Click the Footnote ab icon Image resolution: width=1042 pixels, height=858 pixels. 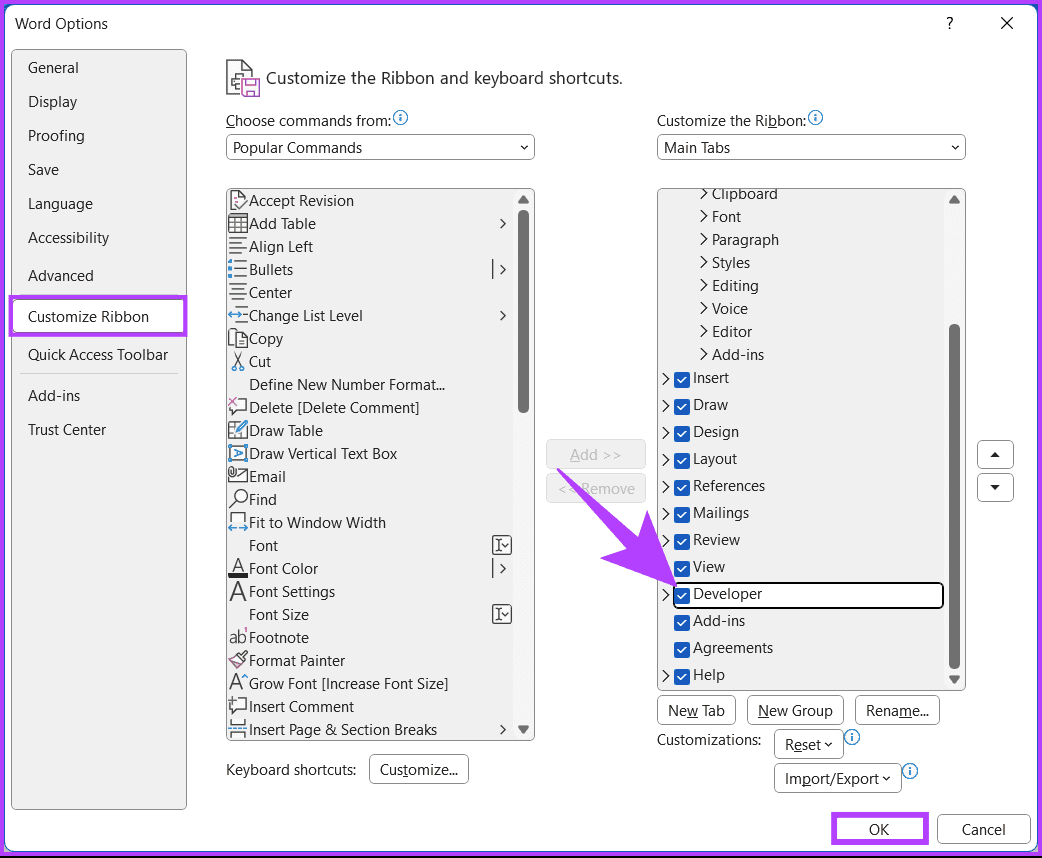tap(238, 637)
